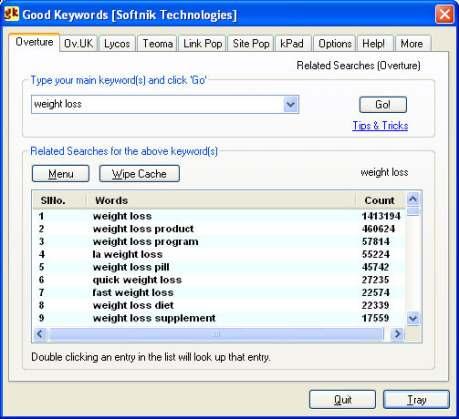Open the Menu button

tap(61, 174)
